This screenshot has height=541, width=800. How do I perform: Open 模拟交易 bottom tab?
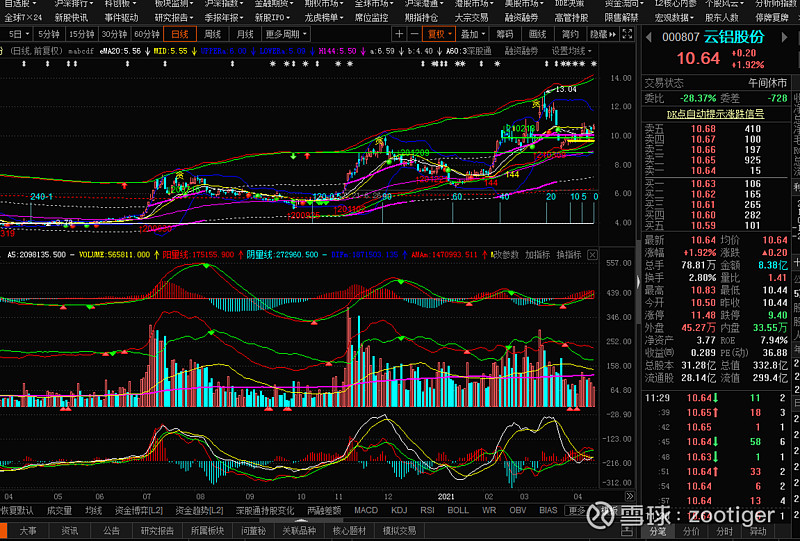[399, 531]
